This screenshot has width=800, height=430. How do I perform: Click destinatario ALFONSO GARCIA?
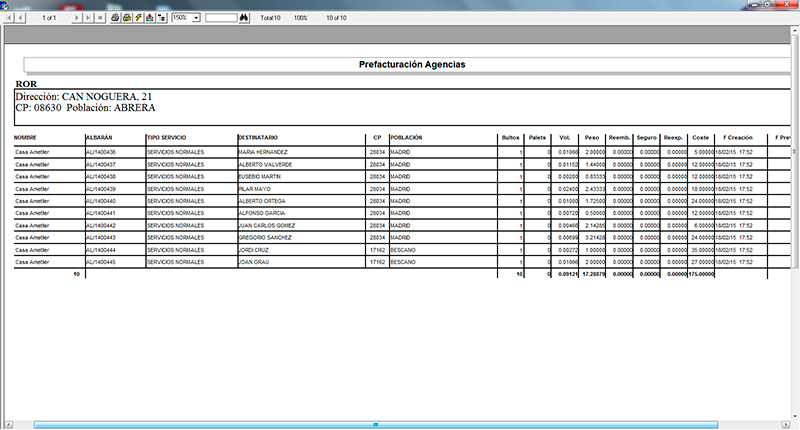pos(262,213)
